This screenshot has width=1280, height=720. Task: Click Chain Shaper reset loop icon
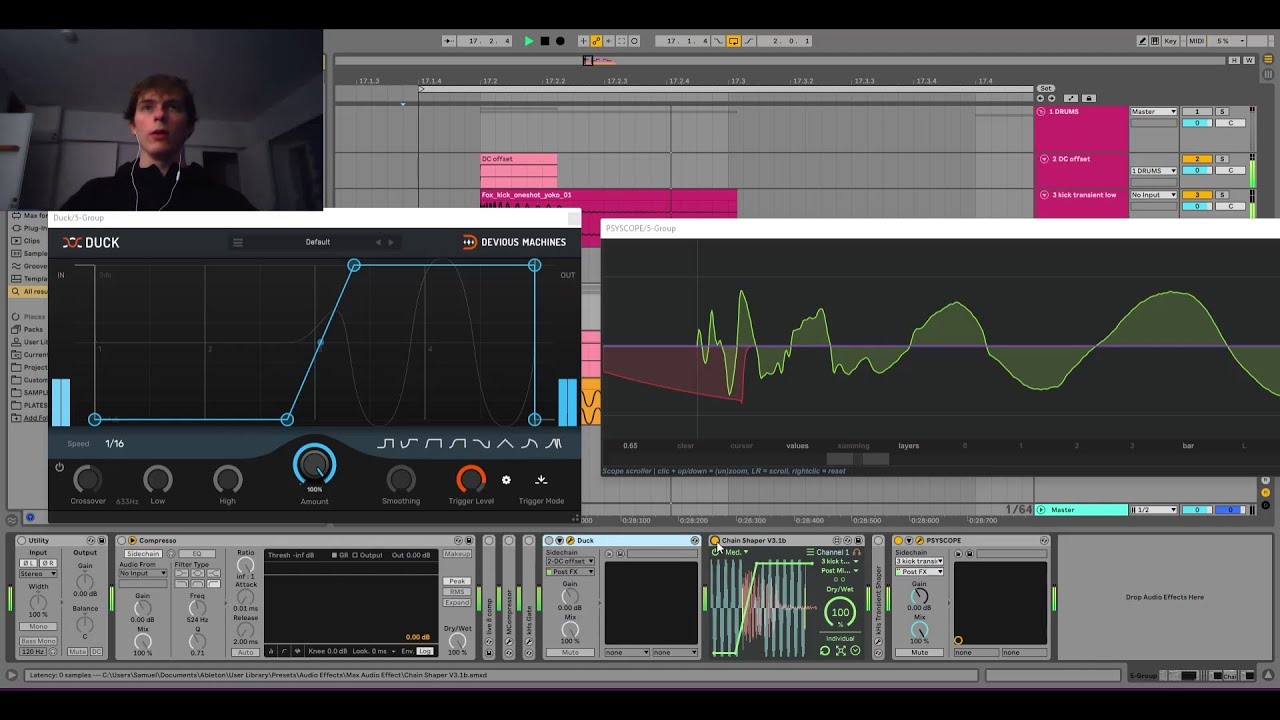[825, 651]
